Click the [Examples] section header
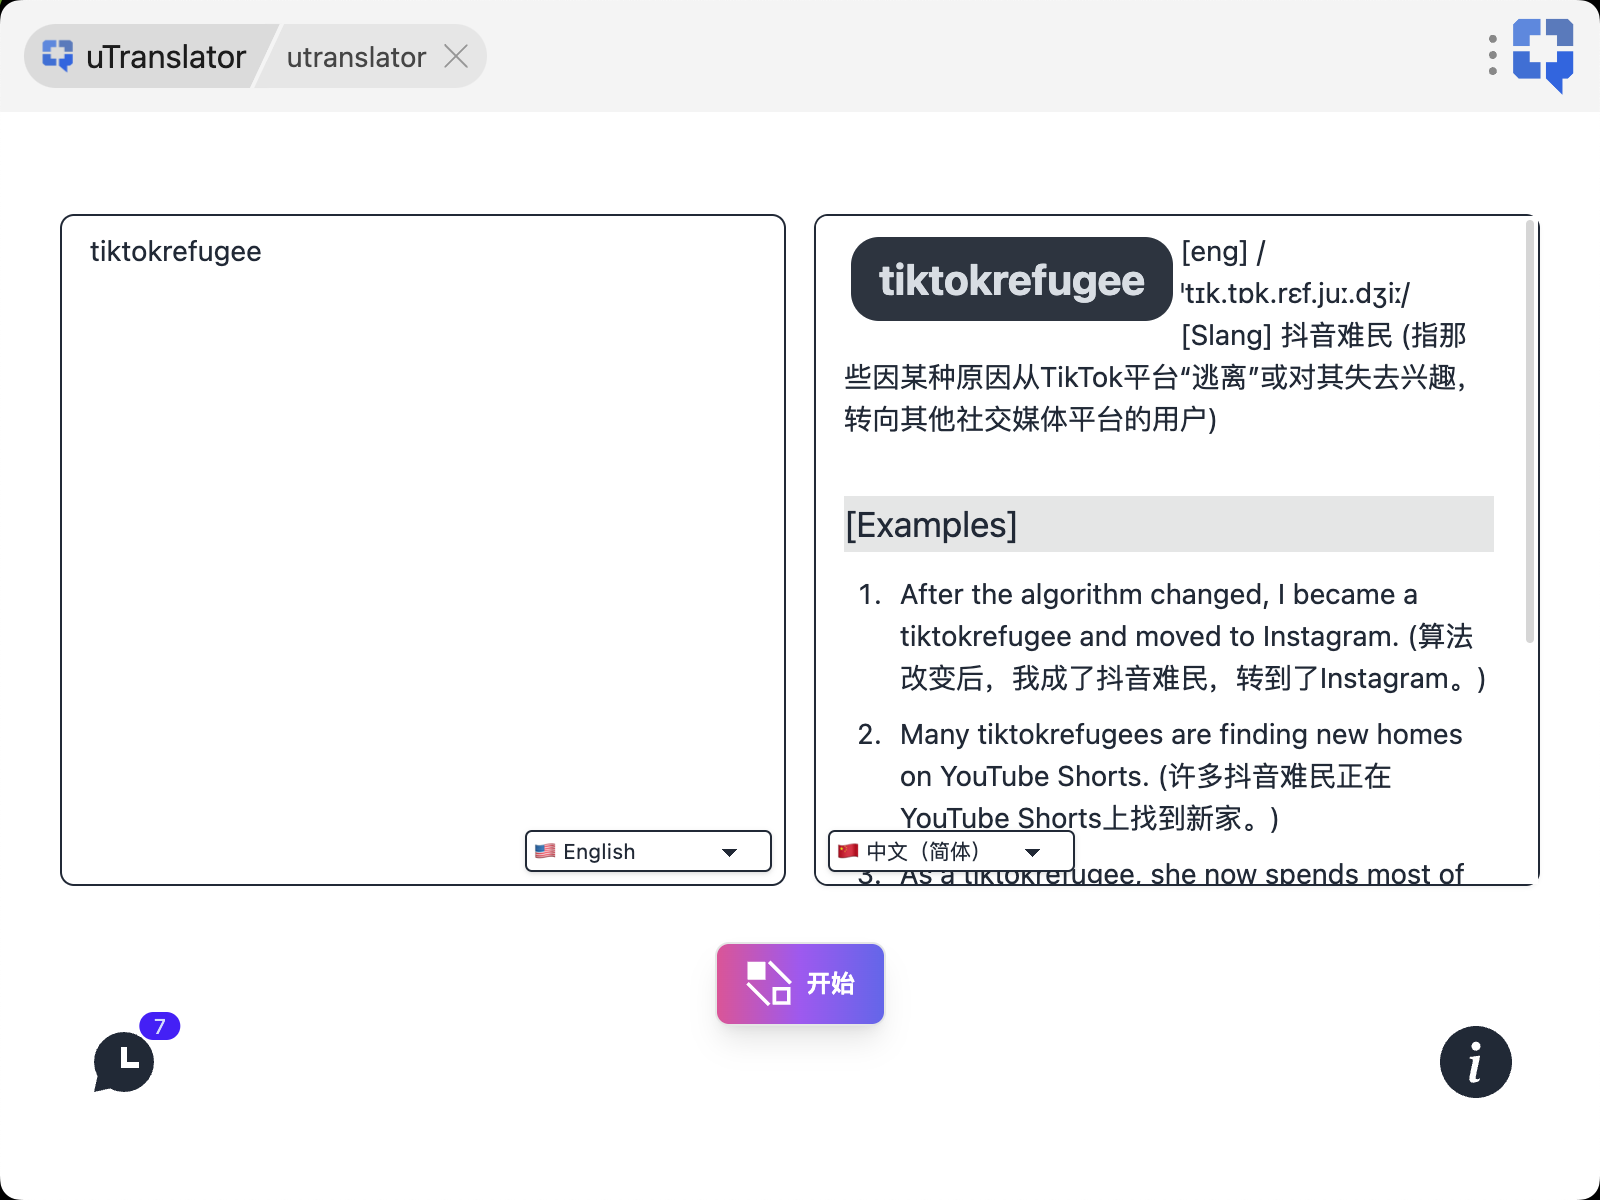This screenshot has width=1600, height=1200. tap(1168, 524)
